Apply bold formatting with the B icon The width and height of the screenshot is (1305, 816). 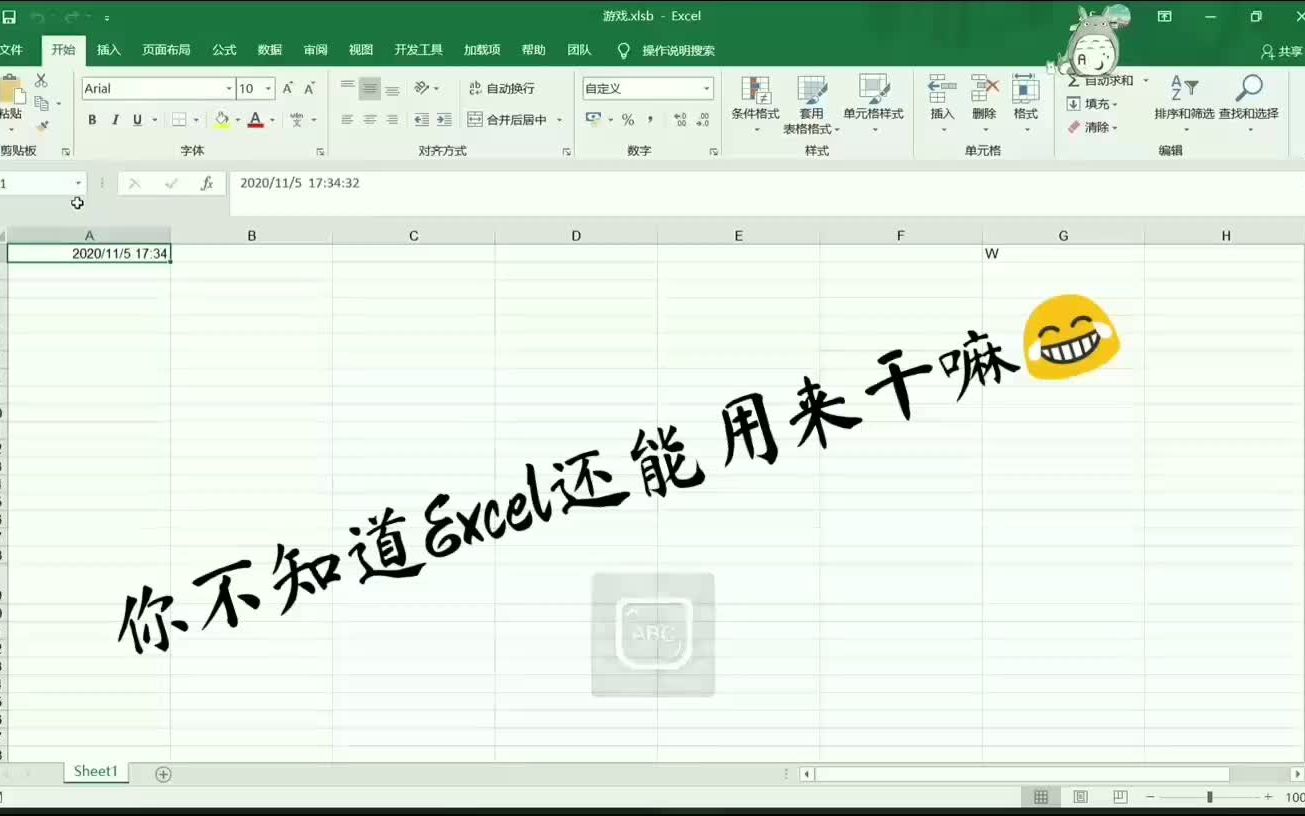pyautogui.click(x=91, y=119)
